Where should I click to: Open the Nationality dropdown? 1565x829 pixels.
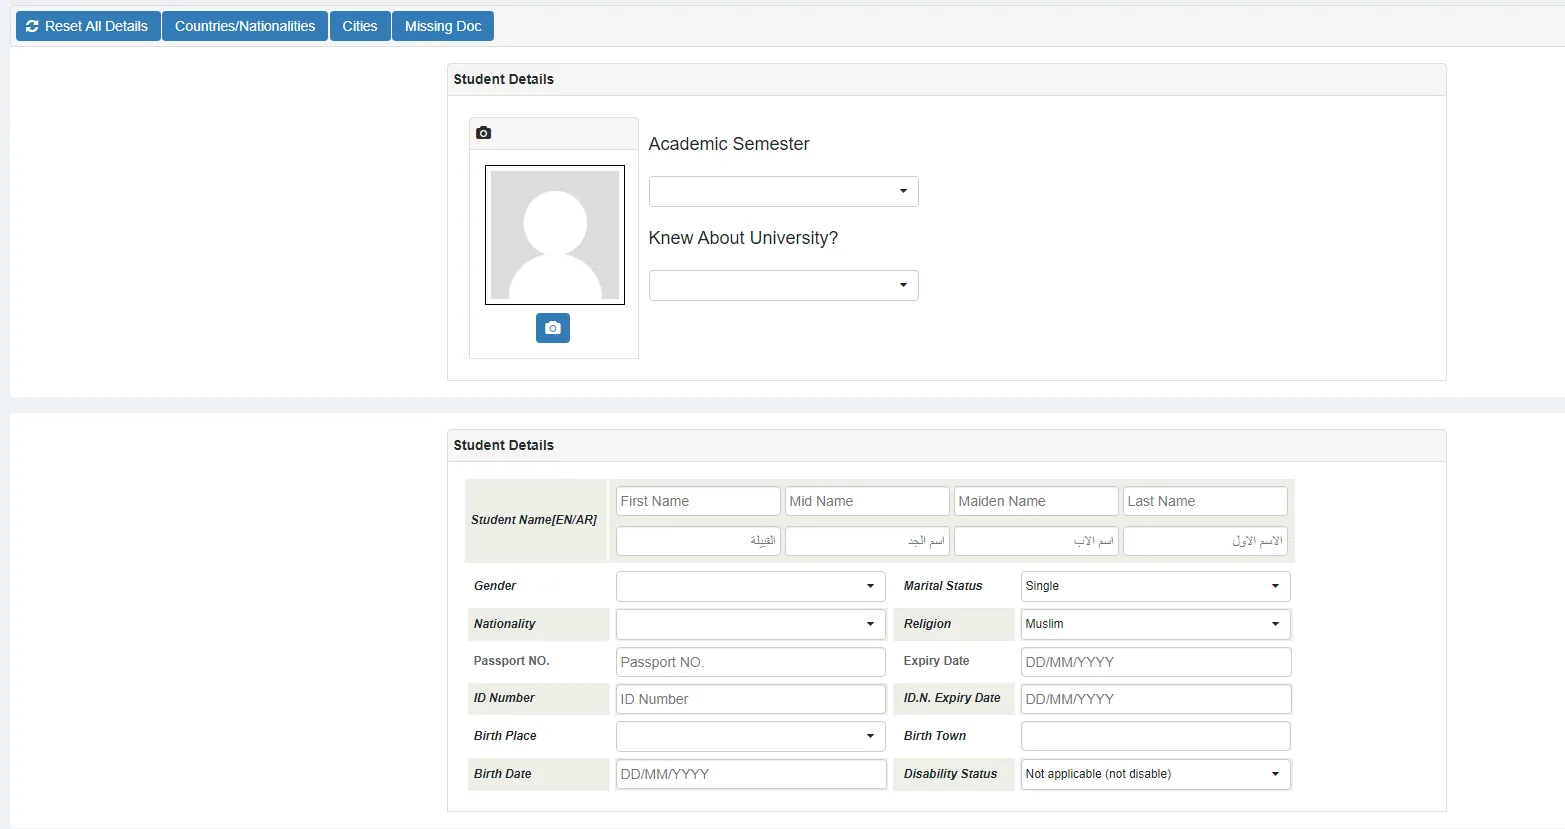pyautogui.click(x=751, y=624)
